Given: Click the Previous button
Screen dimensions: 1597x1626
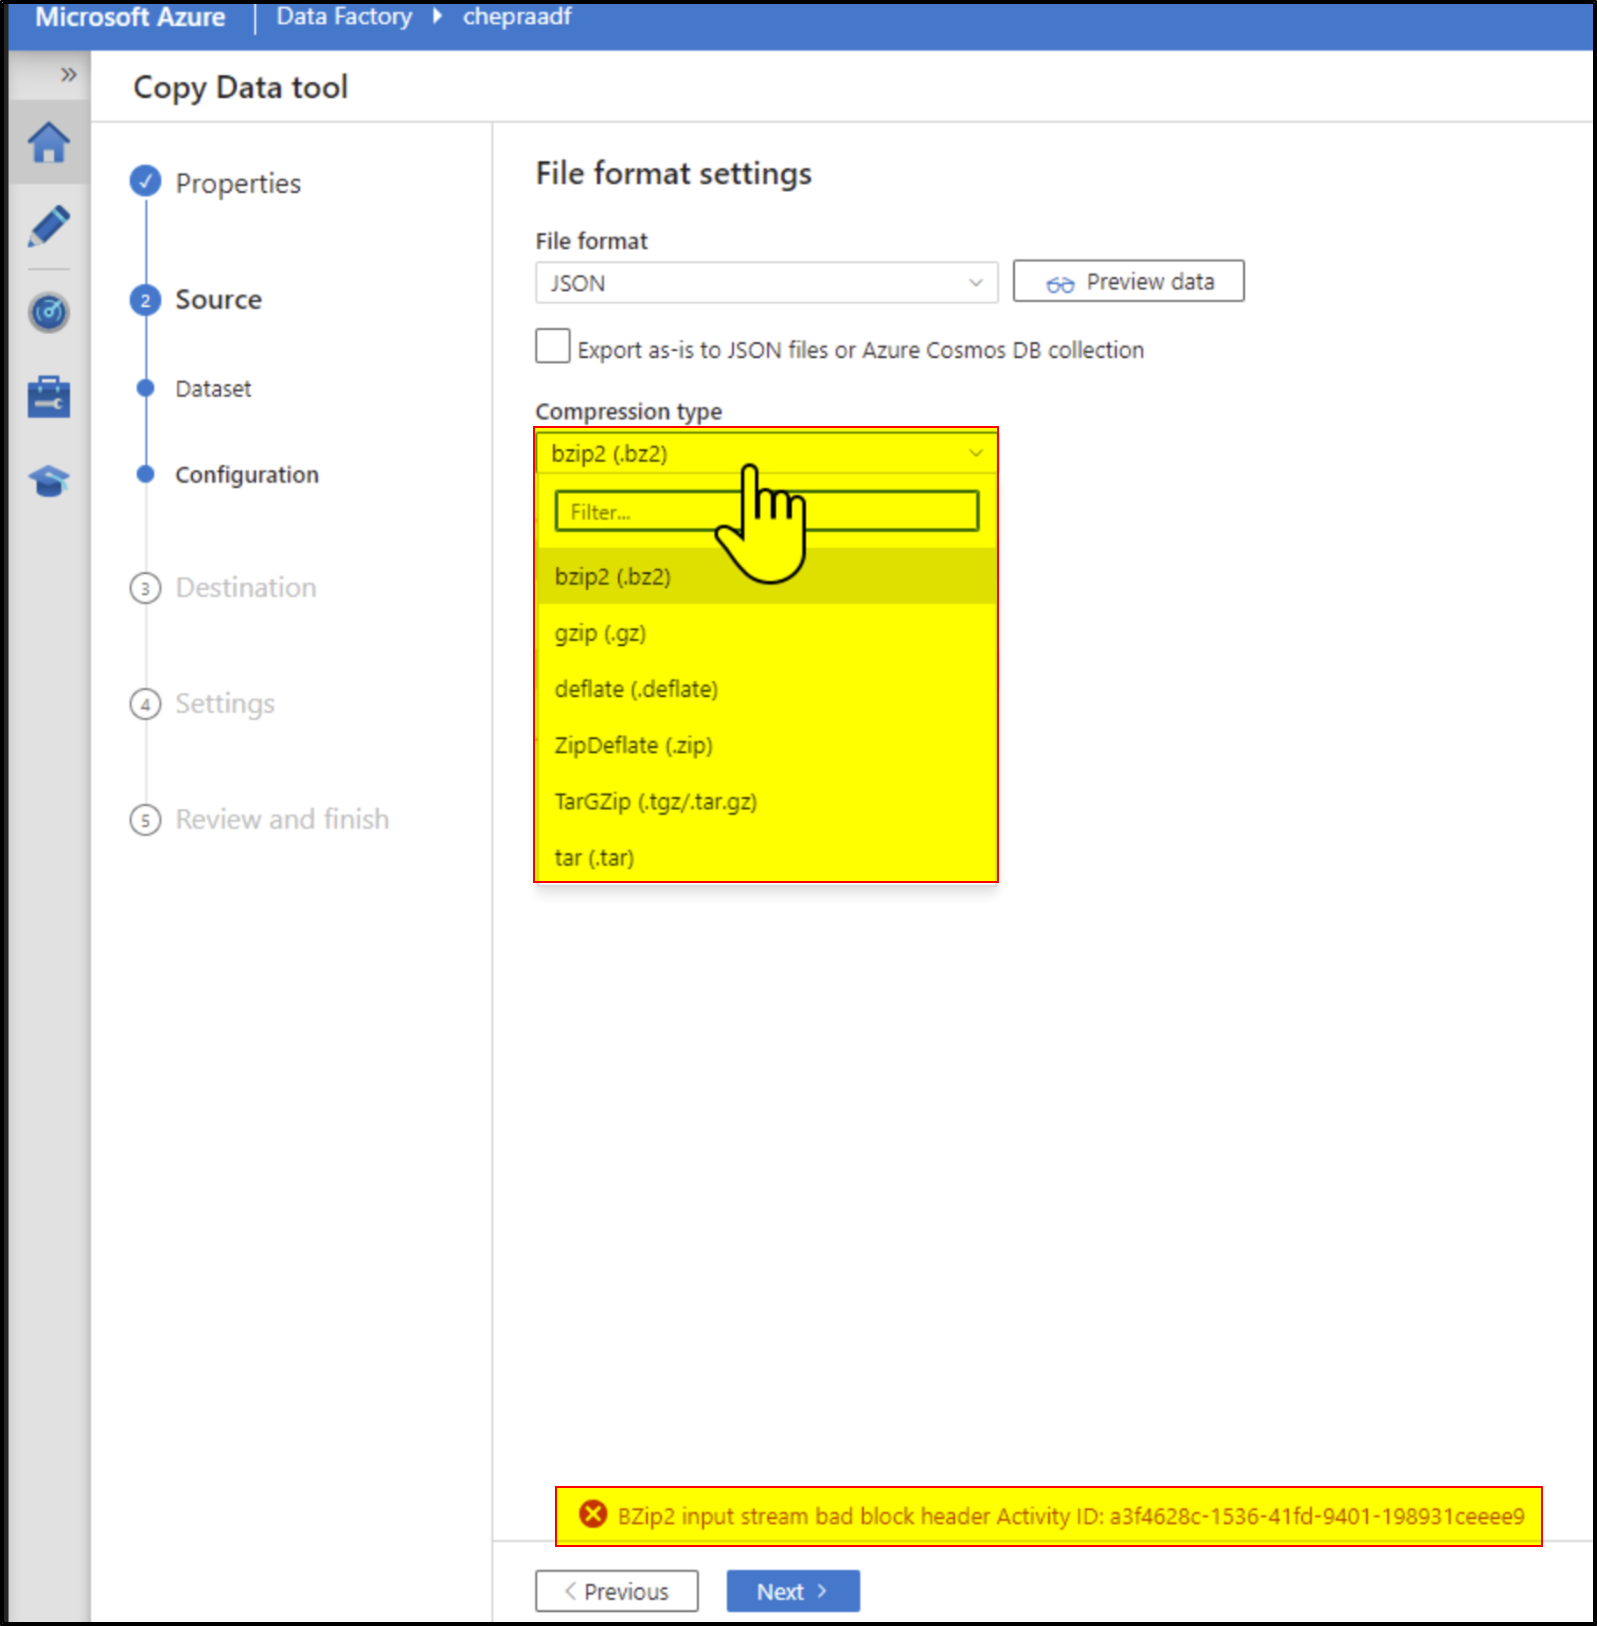Looking at the screenshot, I should [617, 1591].
